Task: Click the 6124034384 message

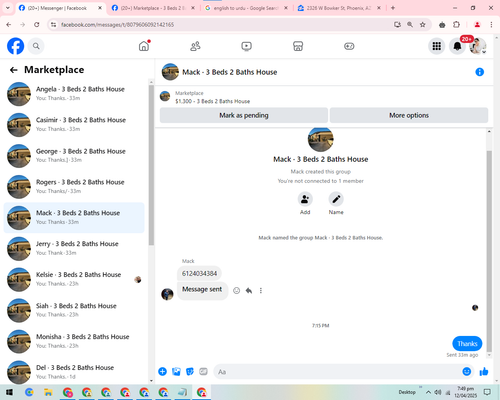Action: coord(199,274)
